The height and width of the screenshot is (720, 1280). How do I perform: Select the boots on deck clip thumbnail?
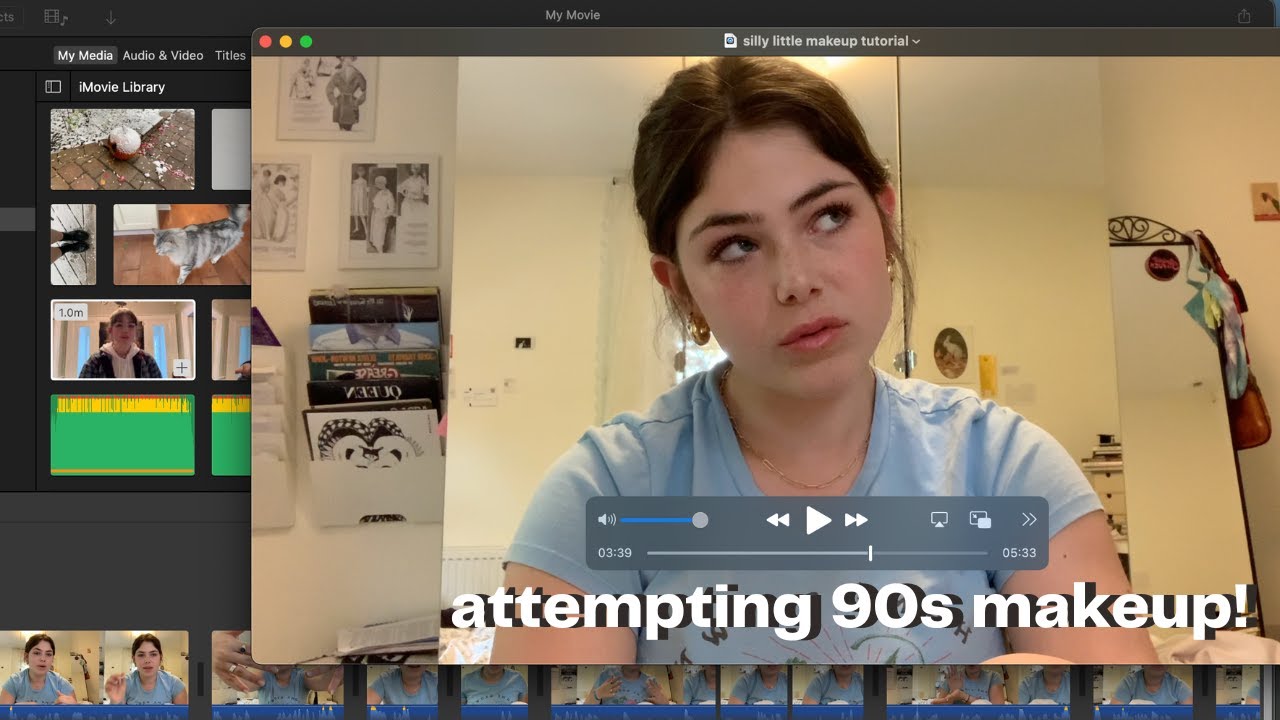coord(73,245)
